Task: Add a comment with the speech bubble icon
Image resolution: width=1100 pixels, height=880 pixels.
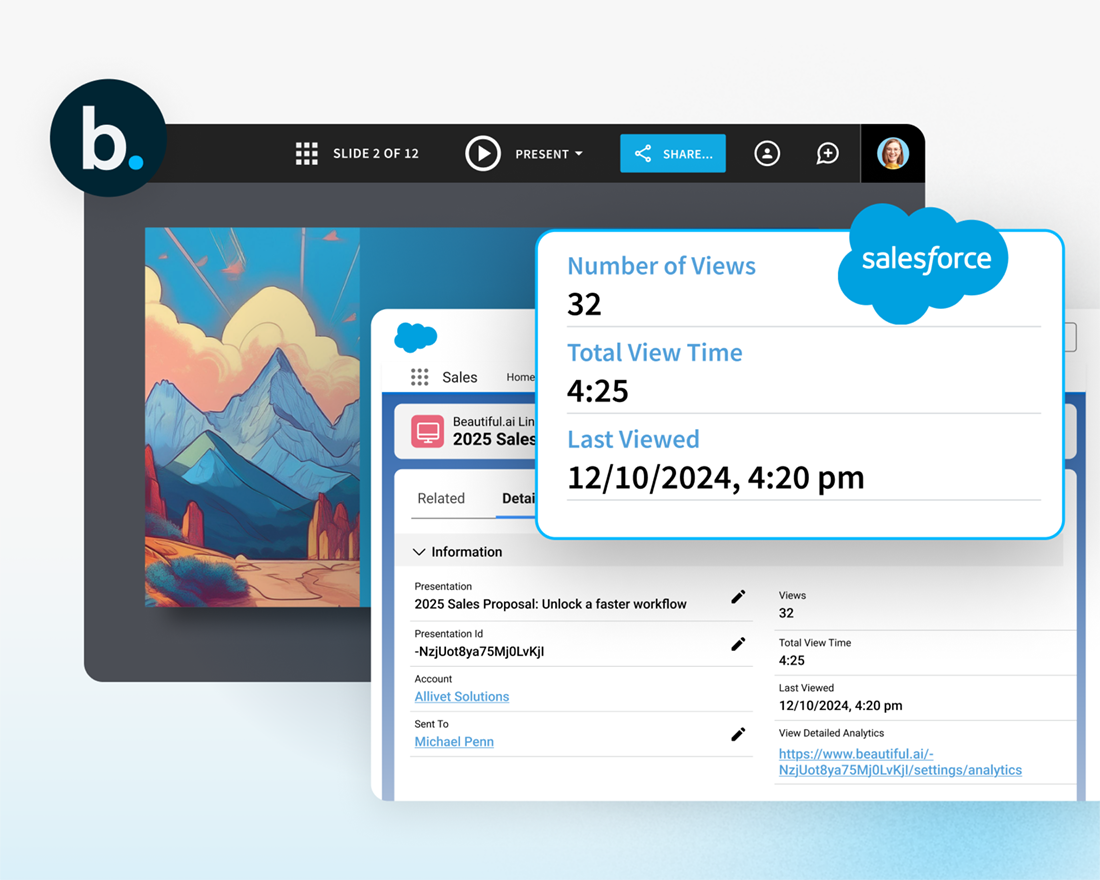Action: pyautogui.click(x=827, y=154)
